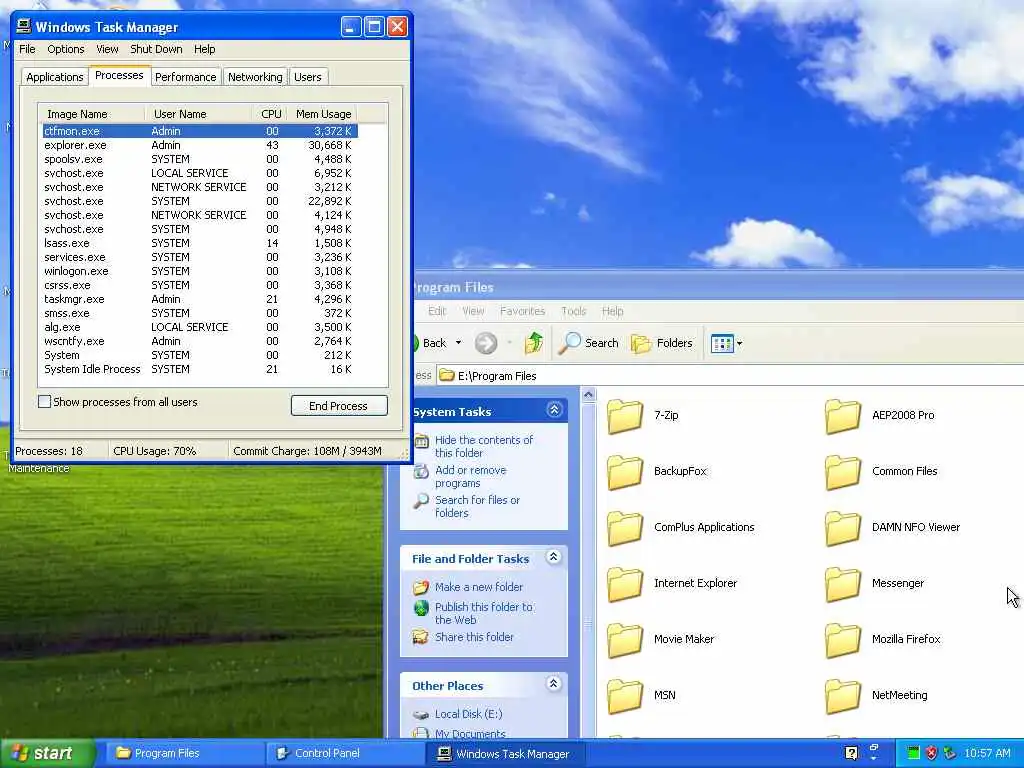Select the explorer.exe process row
This screenshot has height=768, width=1024.
[200, 145]
